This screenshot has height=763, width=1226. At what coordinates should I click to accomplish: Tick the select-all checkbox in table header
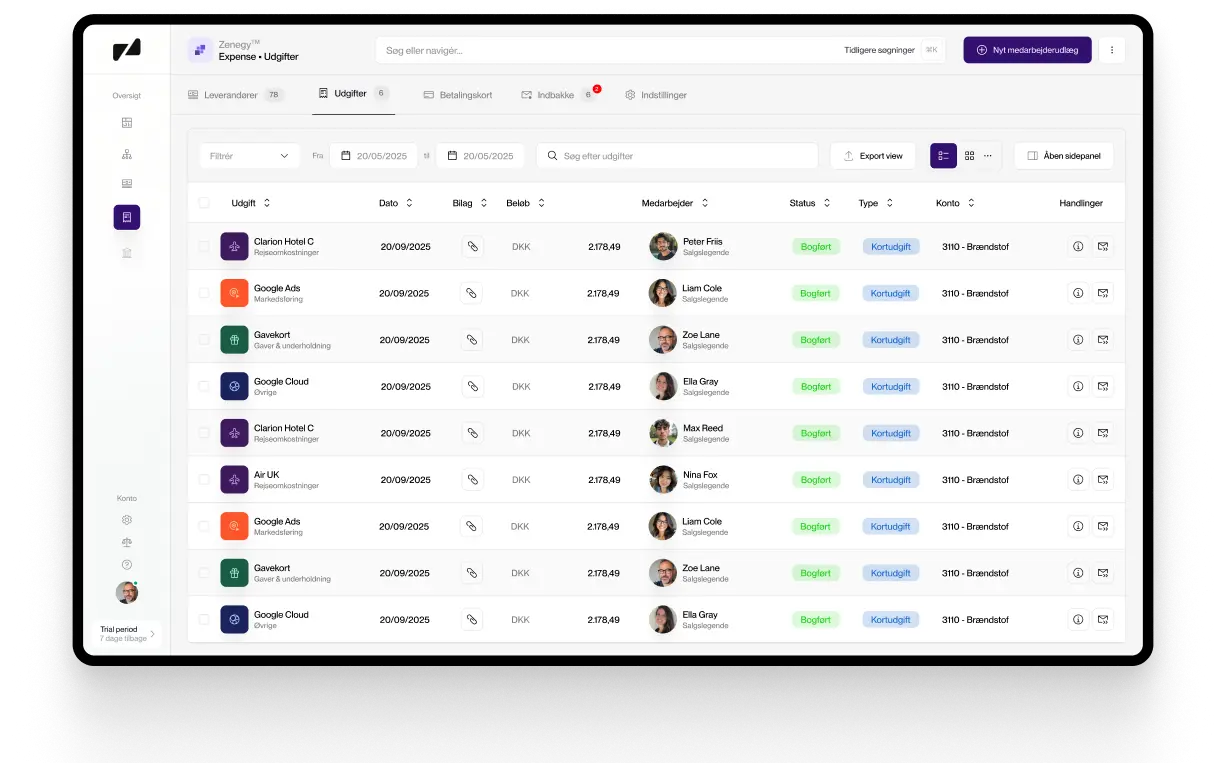point(204,203)
